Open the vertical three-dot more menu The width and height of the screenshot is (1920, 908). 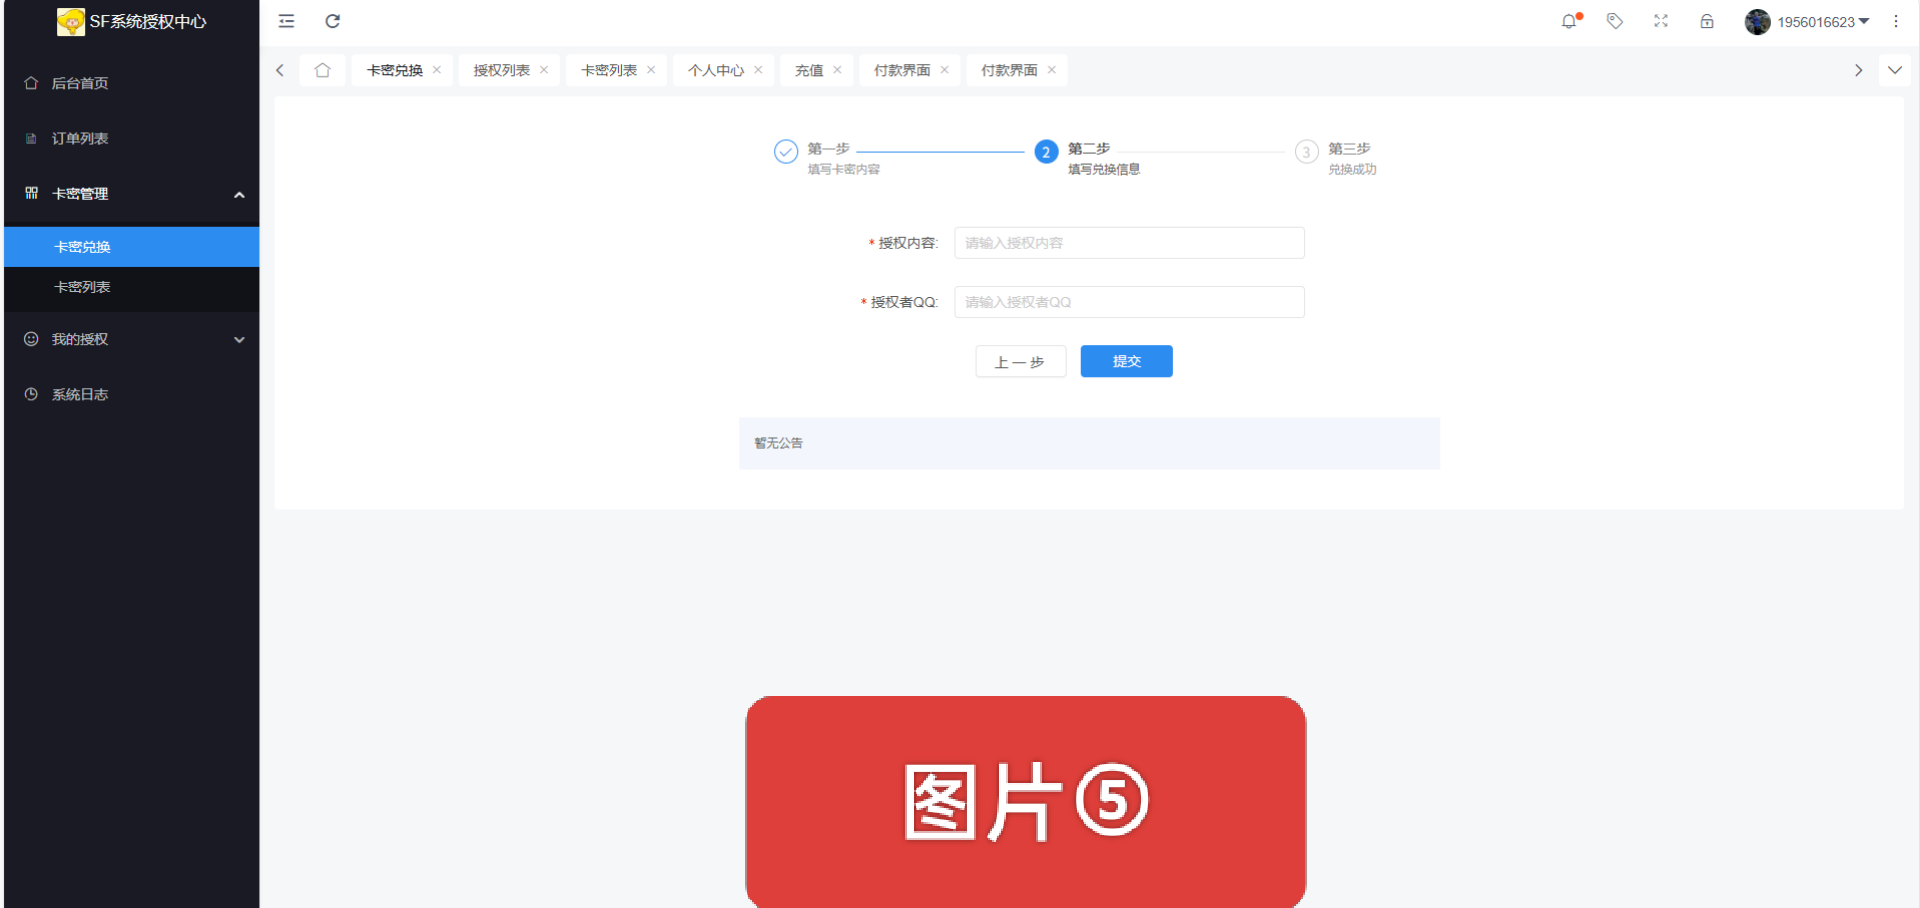[x=1895, y=21]
